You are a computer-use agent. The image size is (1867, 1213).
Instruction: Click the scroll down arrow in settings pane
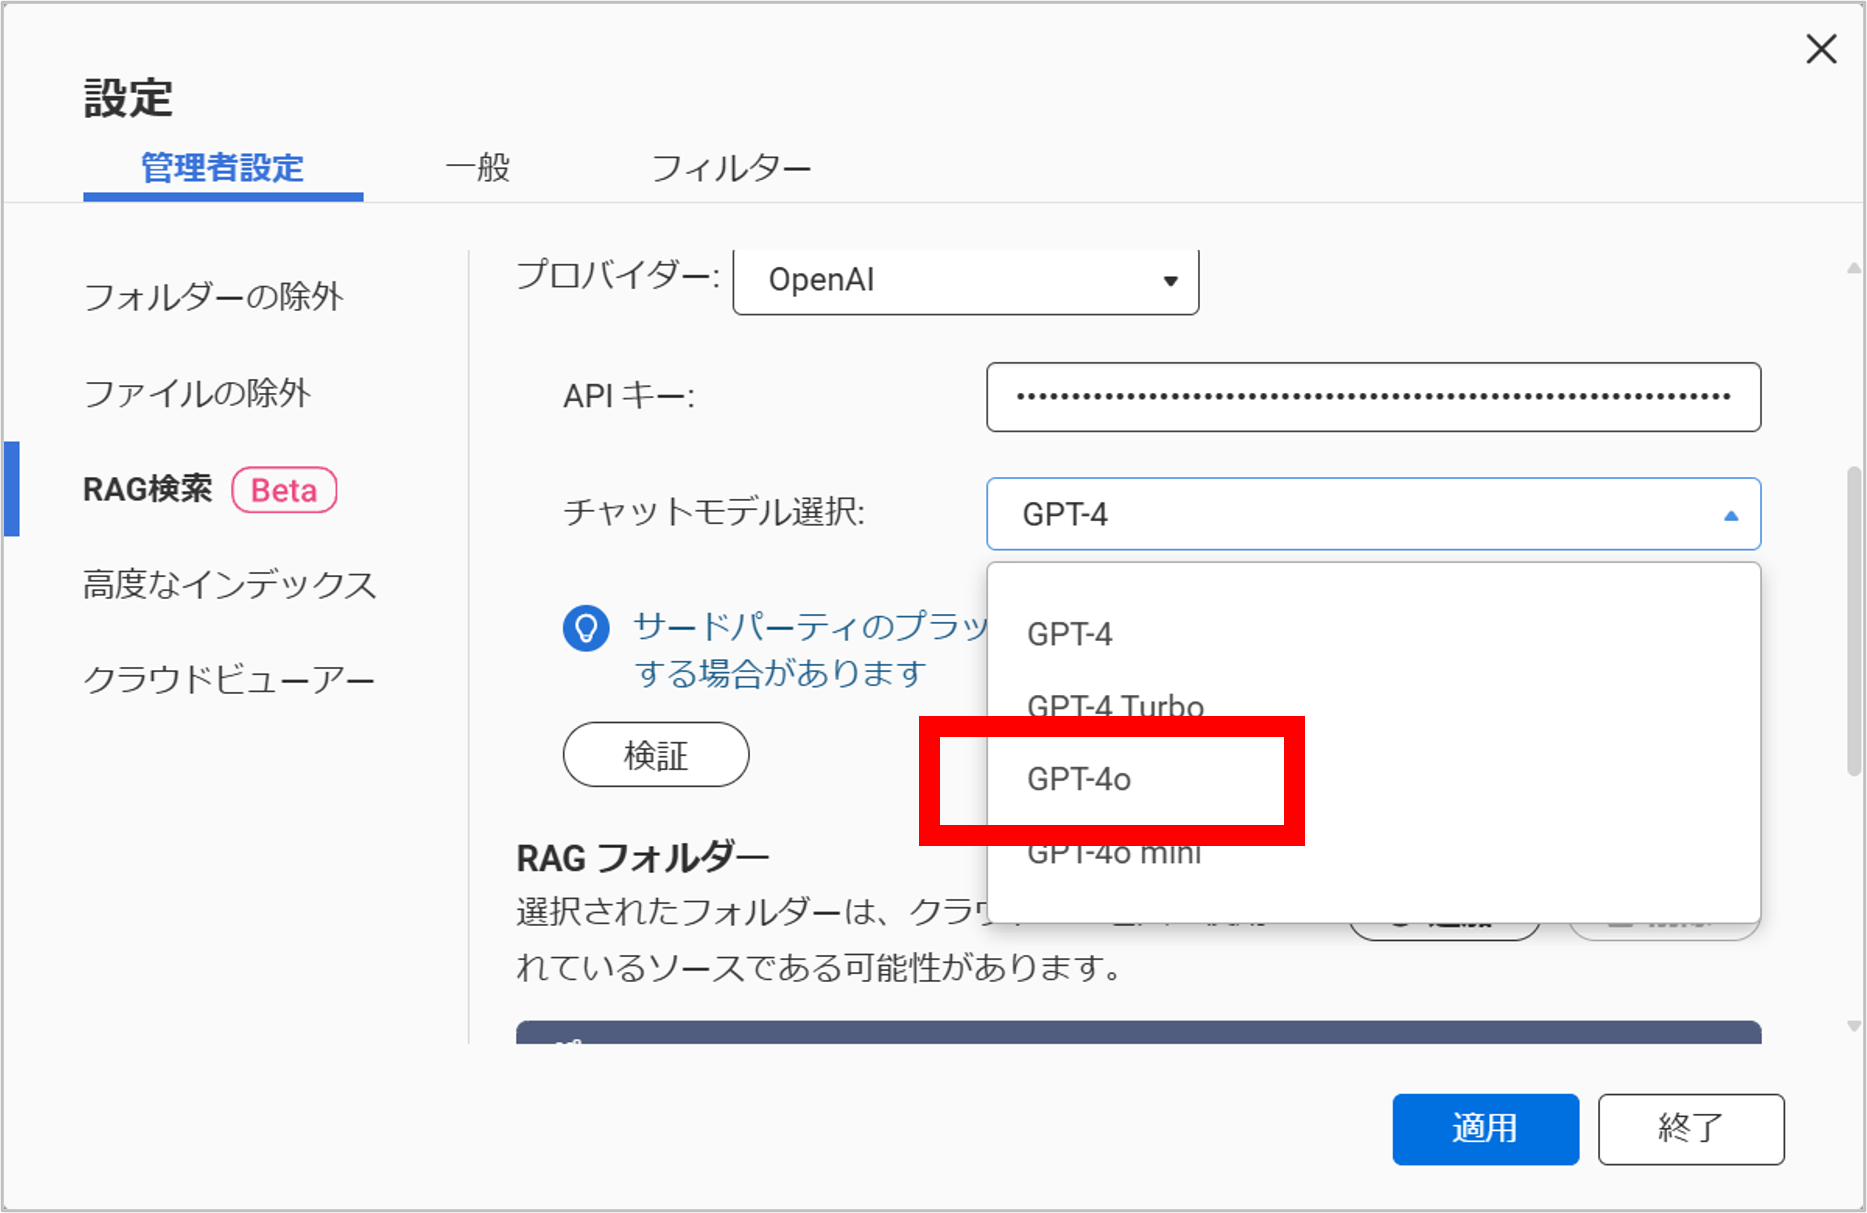point(1853,1026)
